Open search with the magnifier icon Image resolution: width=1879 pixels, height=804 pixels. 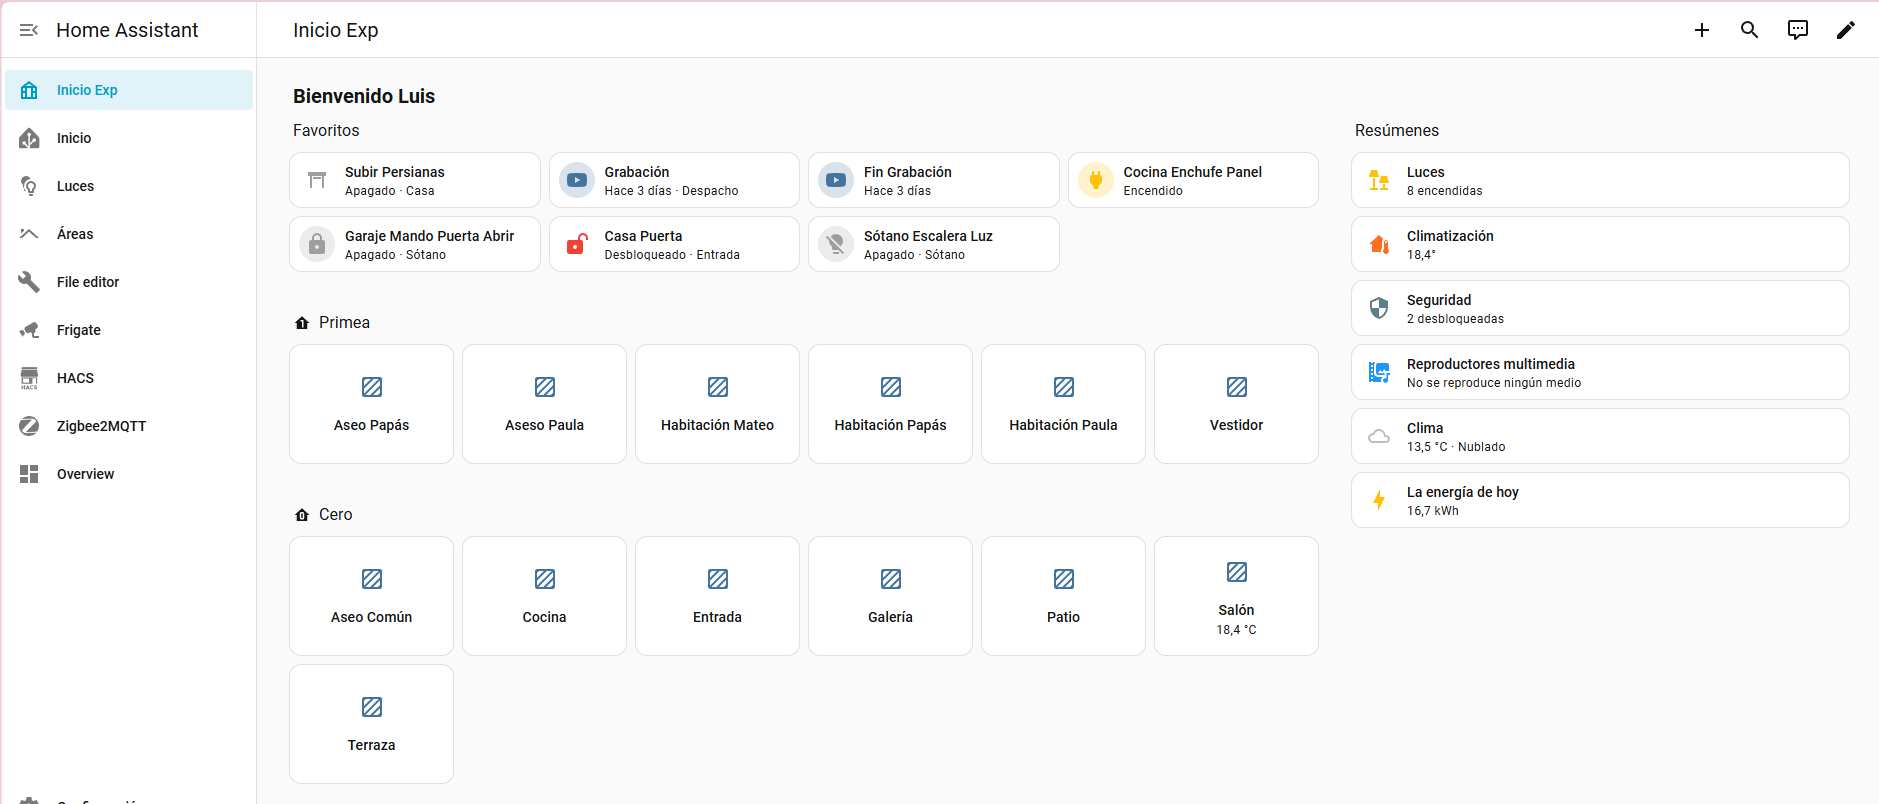click(x=1749, y=30)
